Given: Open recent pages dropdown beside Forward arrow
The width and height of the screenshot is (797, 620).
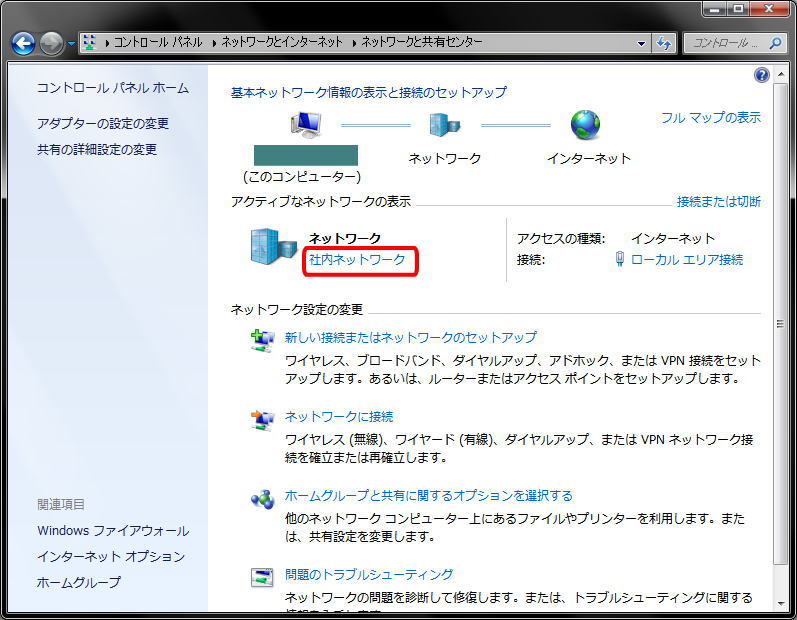Looking at the screenshot, I should 71,44.
